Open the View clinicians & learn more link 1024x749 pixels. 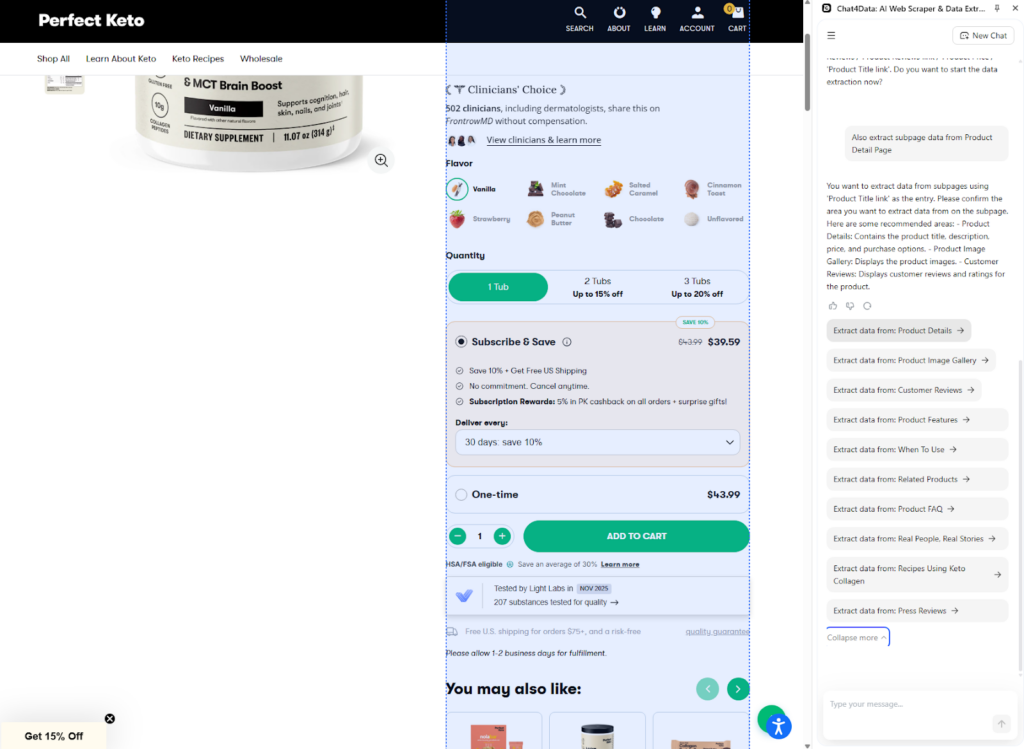543,139
